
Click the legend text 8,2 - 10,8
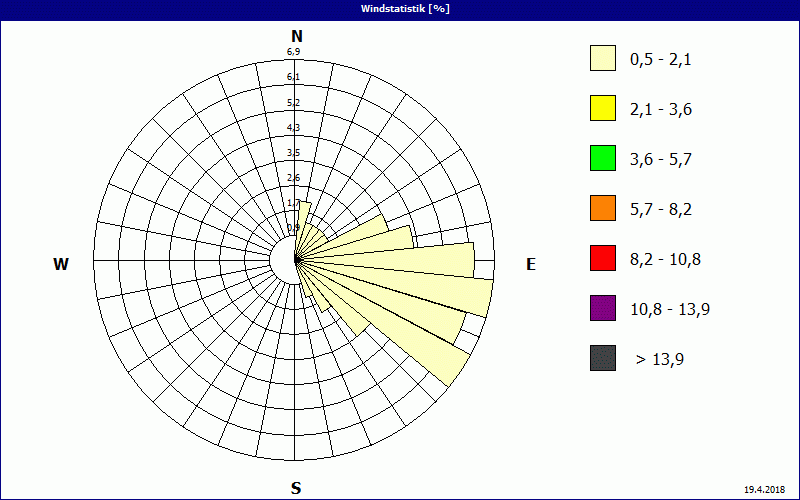click(665, 260)
